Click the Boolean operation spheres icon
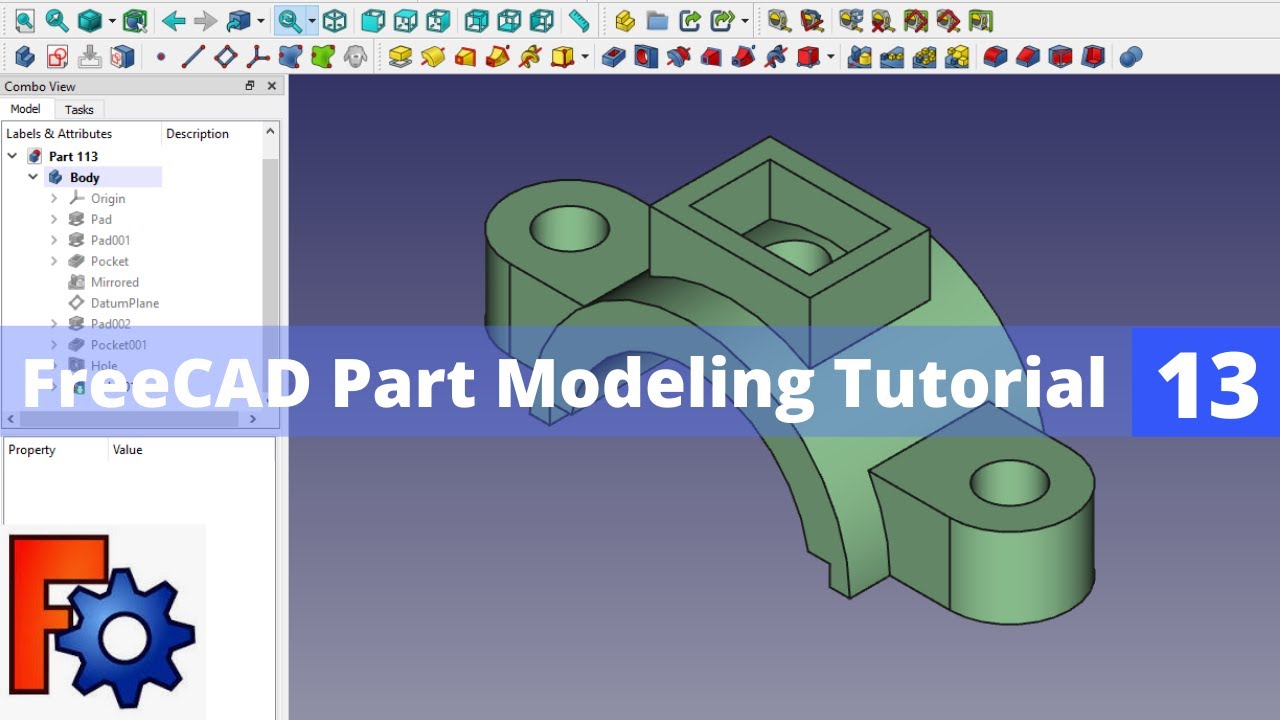Viewport: 1280px width, 720px height. (1130, 57)
